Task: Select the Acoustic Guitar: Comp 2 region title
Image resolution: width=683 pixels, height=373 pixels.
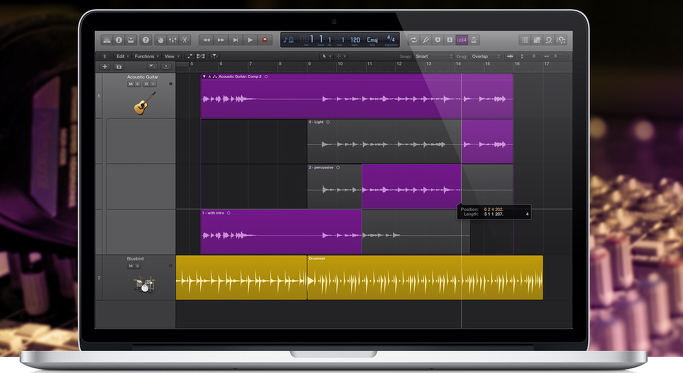Action: pos(240,77)
